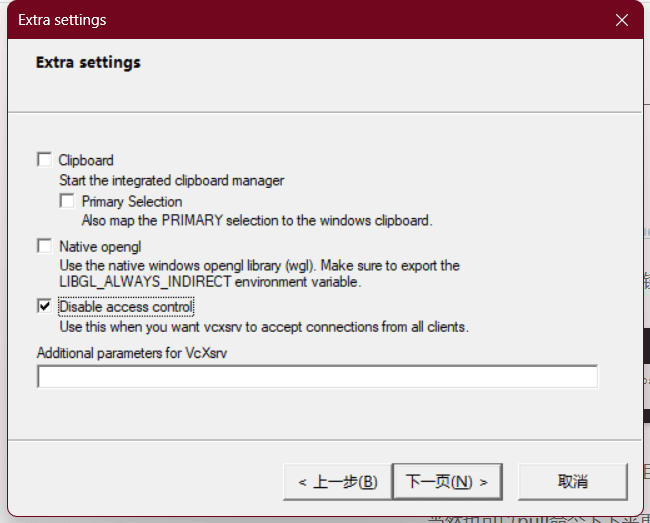Click the "Also map the PRIMARY selection" description
Image resolution: width=650 pixels, height=523 pixels.
[256, 221]
